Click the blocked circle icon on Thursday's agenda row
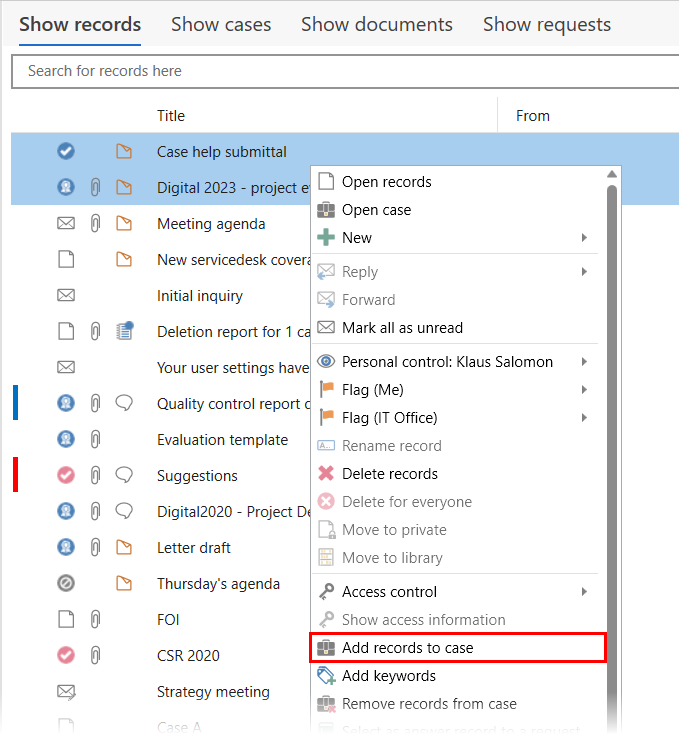The width and height of the screenshot is (679, 743). pos(66,583)
